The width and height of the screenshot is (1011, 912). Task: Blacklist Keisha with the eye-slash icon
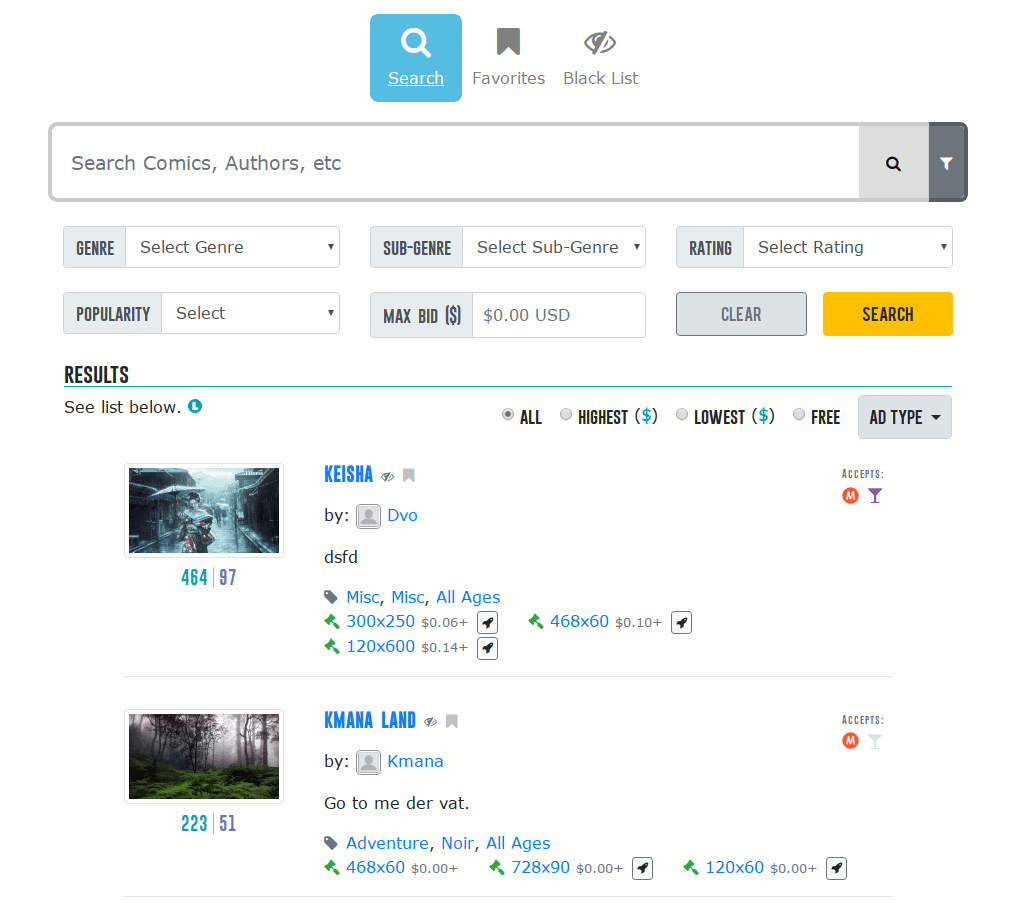tap(387, 477)
